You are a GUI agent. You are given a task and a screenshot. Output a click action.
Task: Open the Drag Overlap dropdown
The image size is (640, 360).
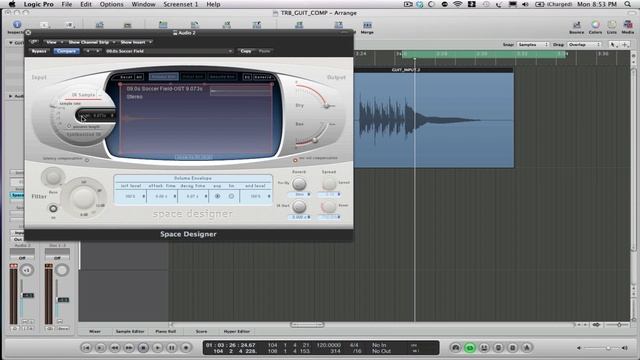(584, 44)
